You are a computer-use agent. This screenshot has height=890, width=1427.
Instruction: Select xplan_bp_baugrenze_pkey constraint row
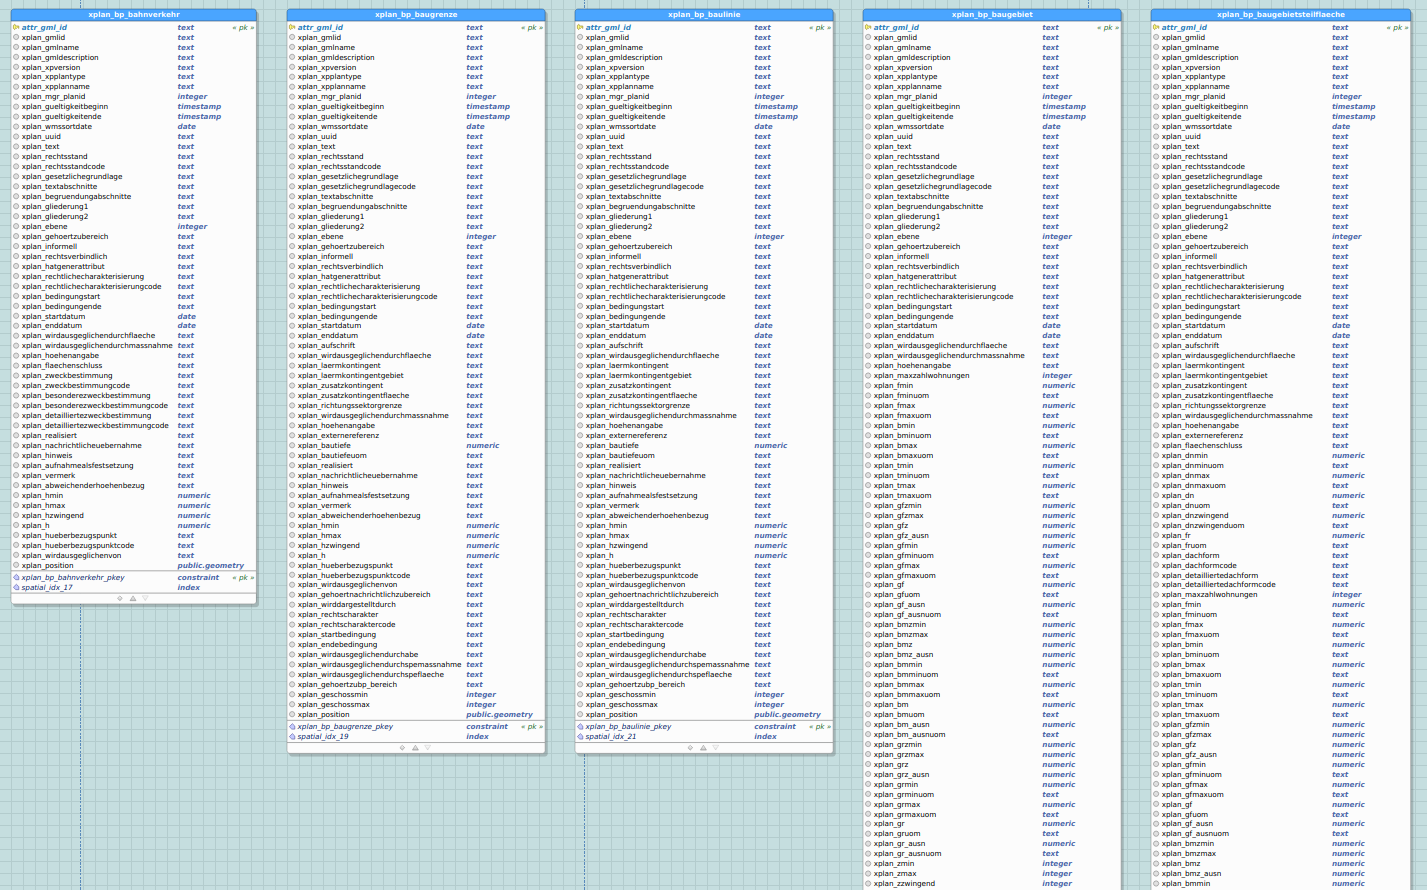click(416, 727)
